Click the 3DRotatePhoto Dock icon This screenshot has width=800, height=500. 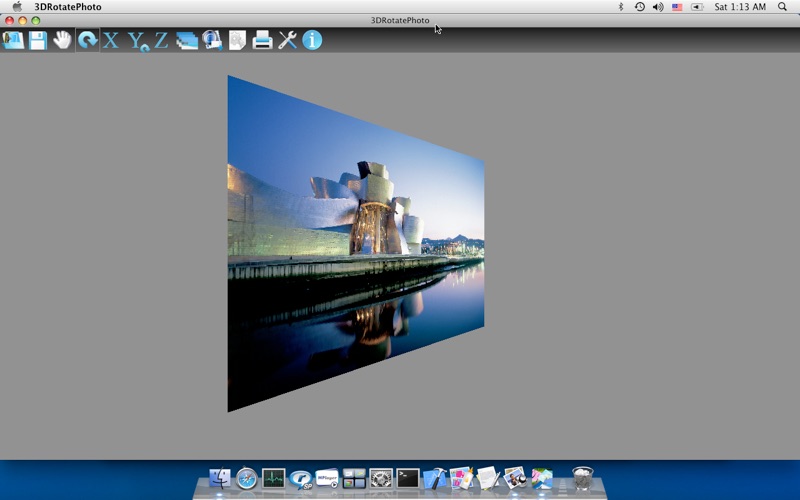(x=542, y=479)
